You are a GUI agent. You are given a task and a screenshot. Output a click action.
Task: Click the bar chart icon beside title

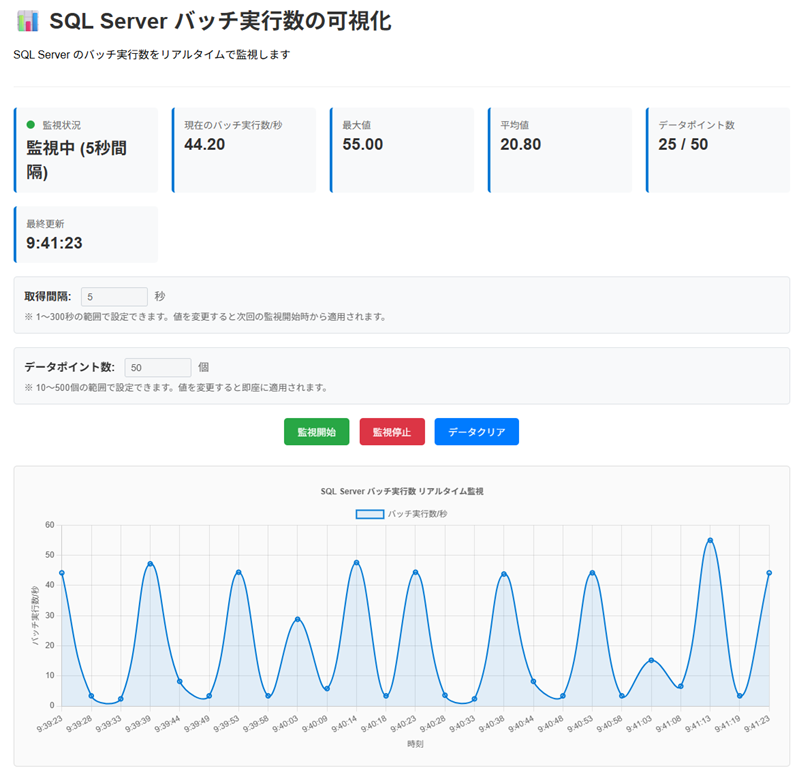point(28,21)
